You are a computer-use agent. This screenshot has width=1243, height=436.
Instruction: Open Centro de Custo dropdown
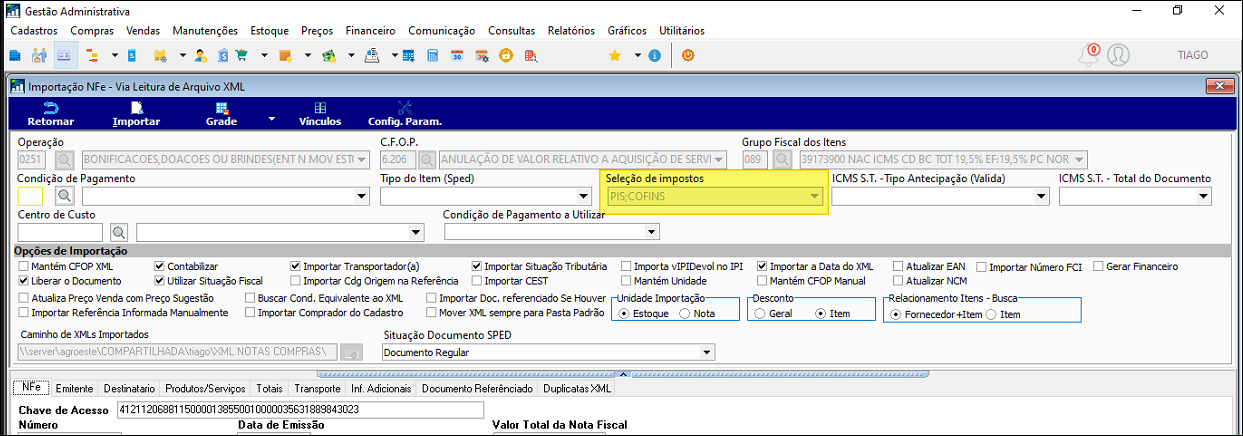pyautogui.click(x=417, y=232)
